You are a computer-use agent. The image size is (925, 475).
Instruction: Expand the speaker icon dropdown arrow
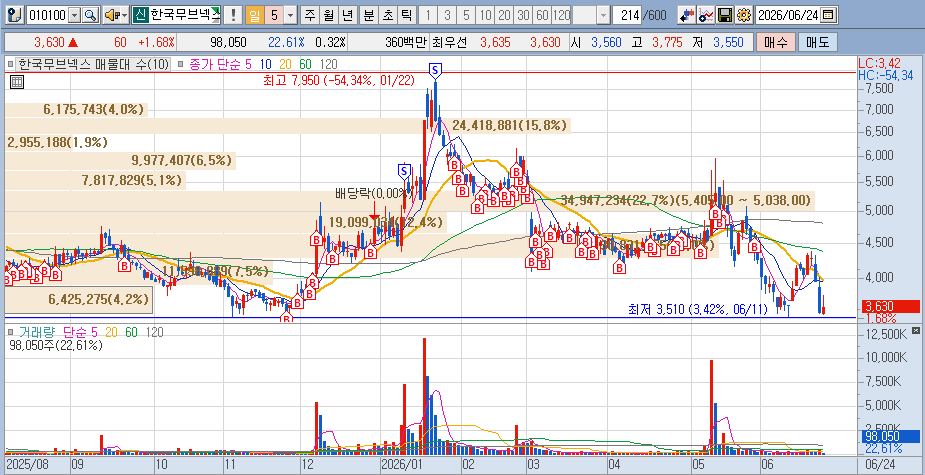pos(124,15)
